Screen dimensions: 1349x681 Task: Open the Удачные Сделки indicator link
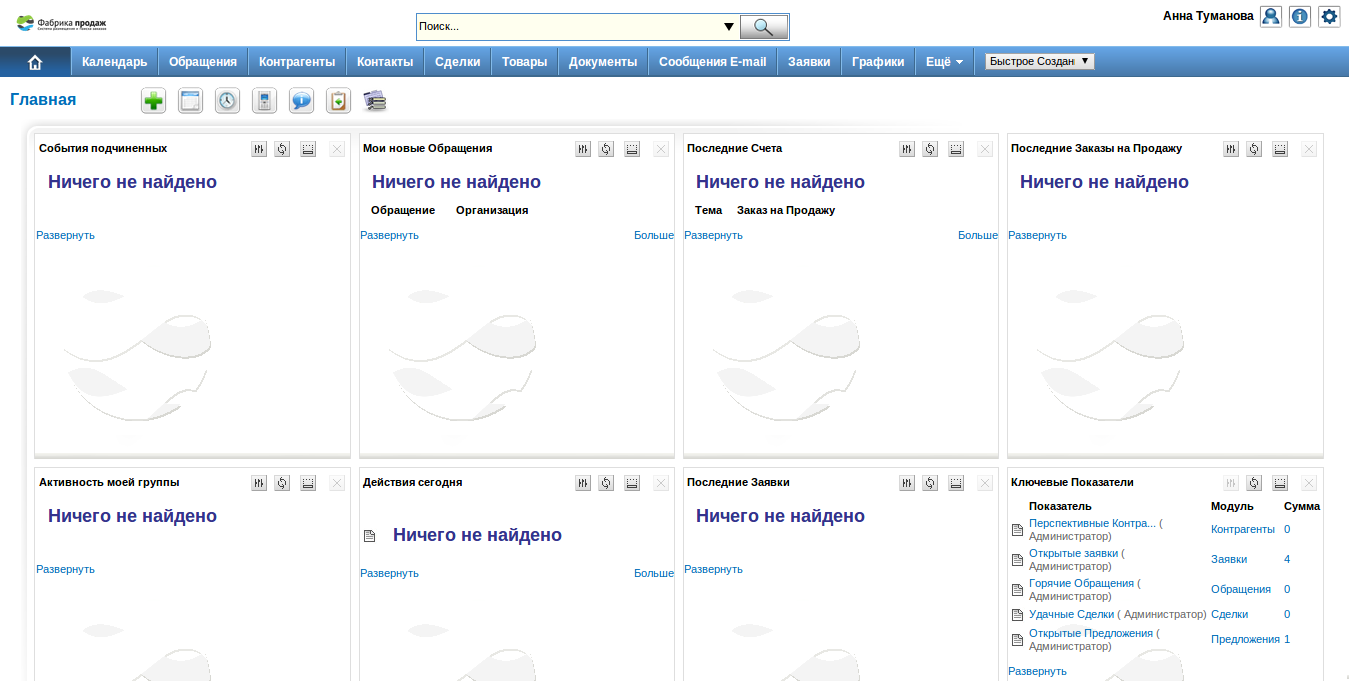coord(1071,614)
